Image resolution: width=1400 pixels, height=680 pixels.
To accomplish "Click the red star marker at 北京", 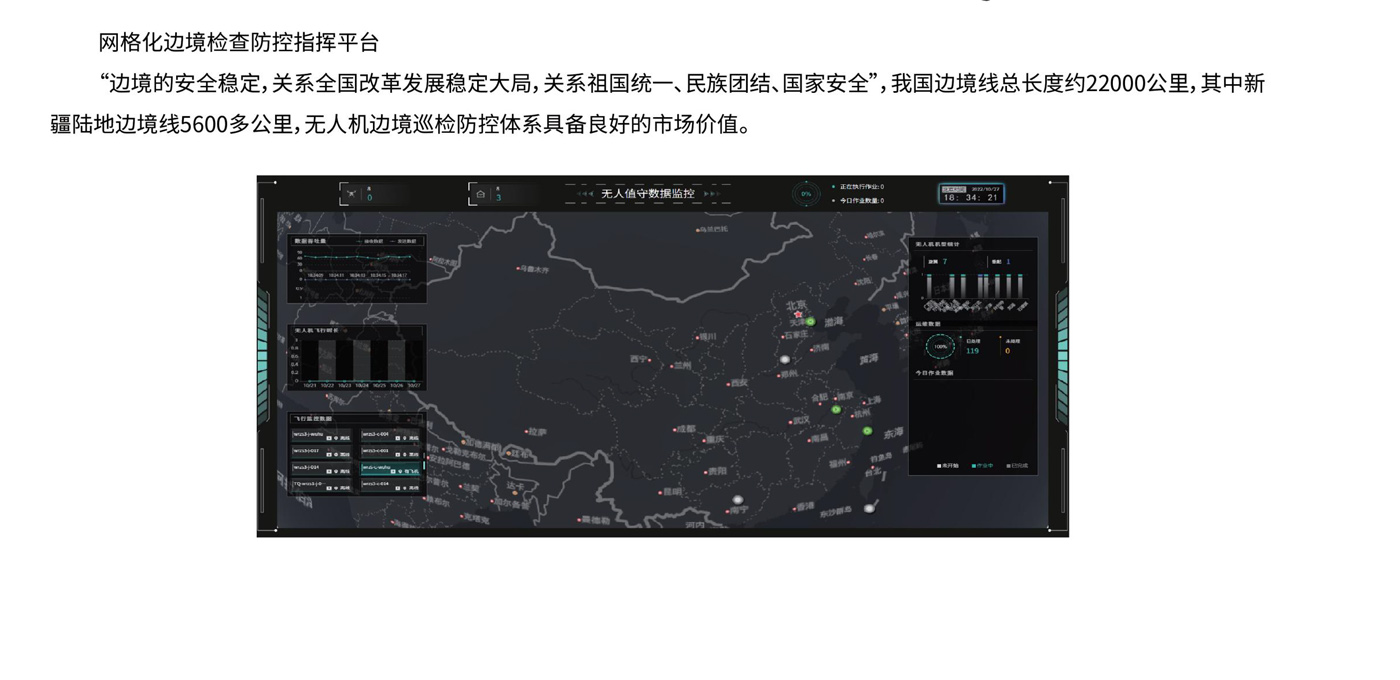I will click(x=798, y=315).
